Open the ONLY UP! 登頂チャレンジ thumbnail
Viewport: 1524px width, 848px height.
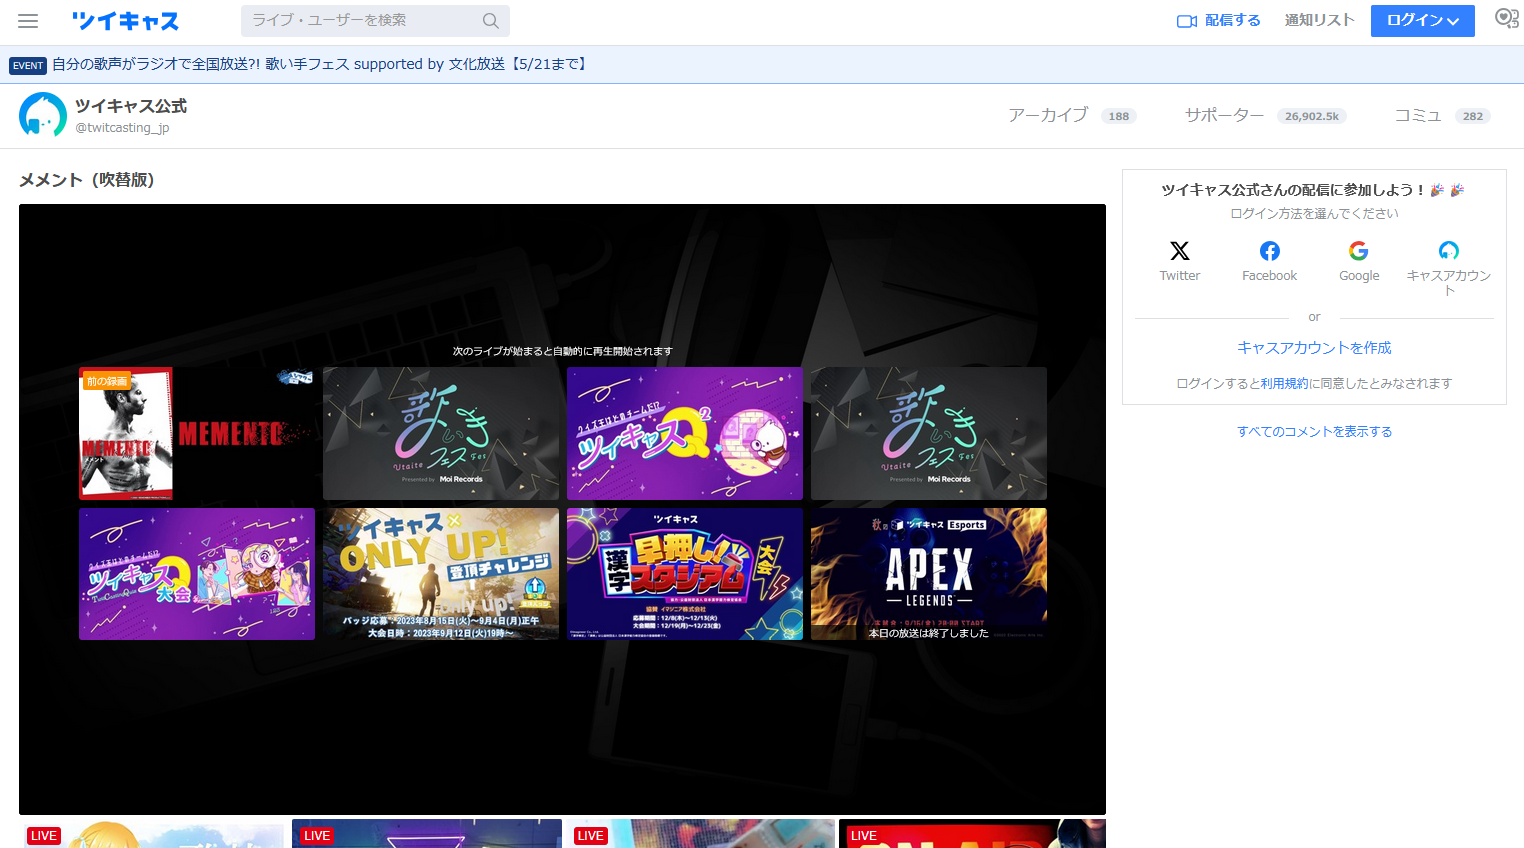pyautogui.click(x=441, y=574)
